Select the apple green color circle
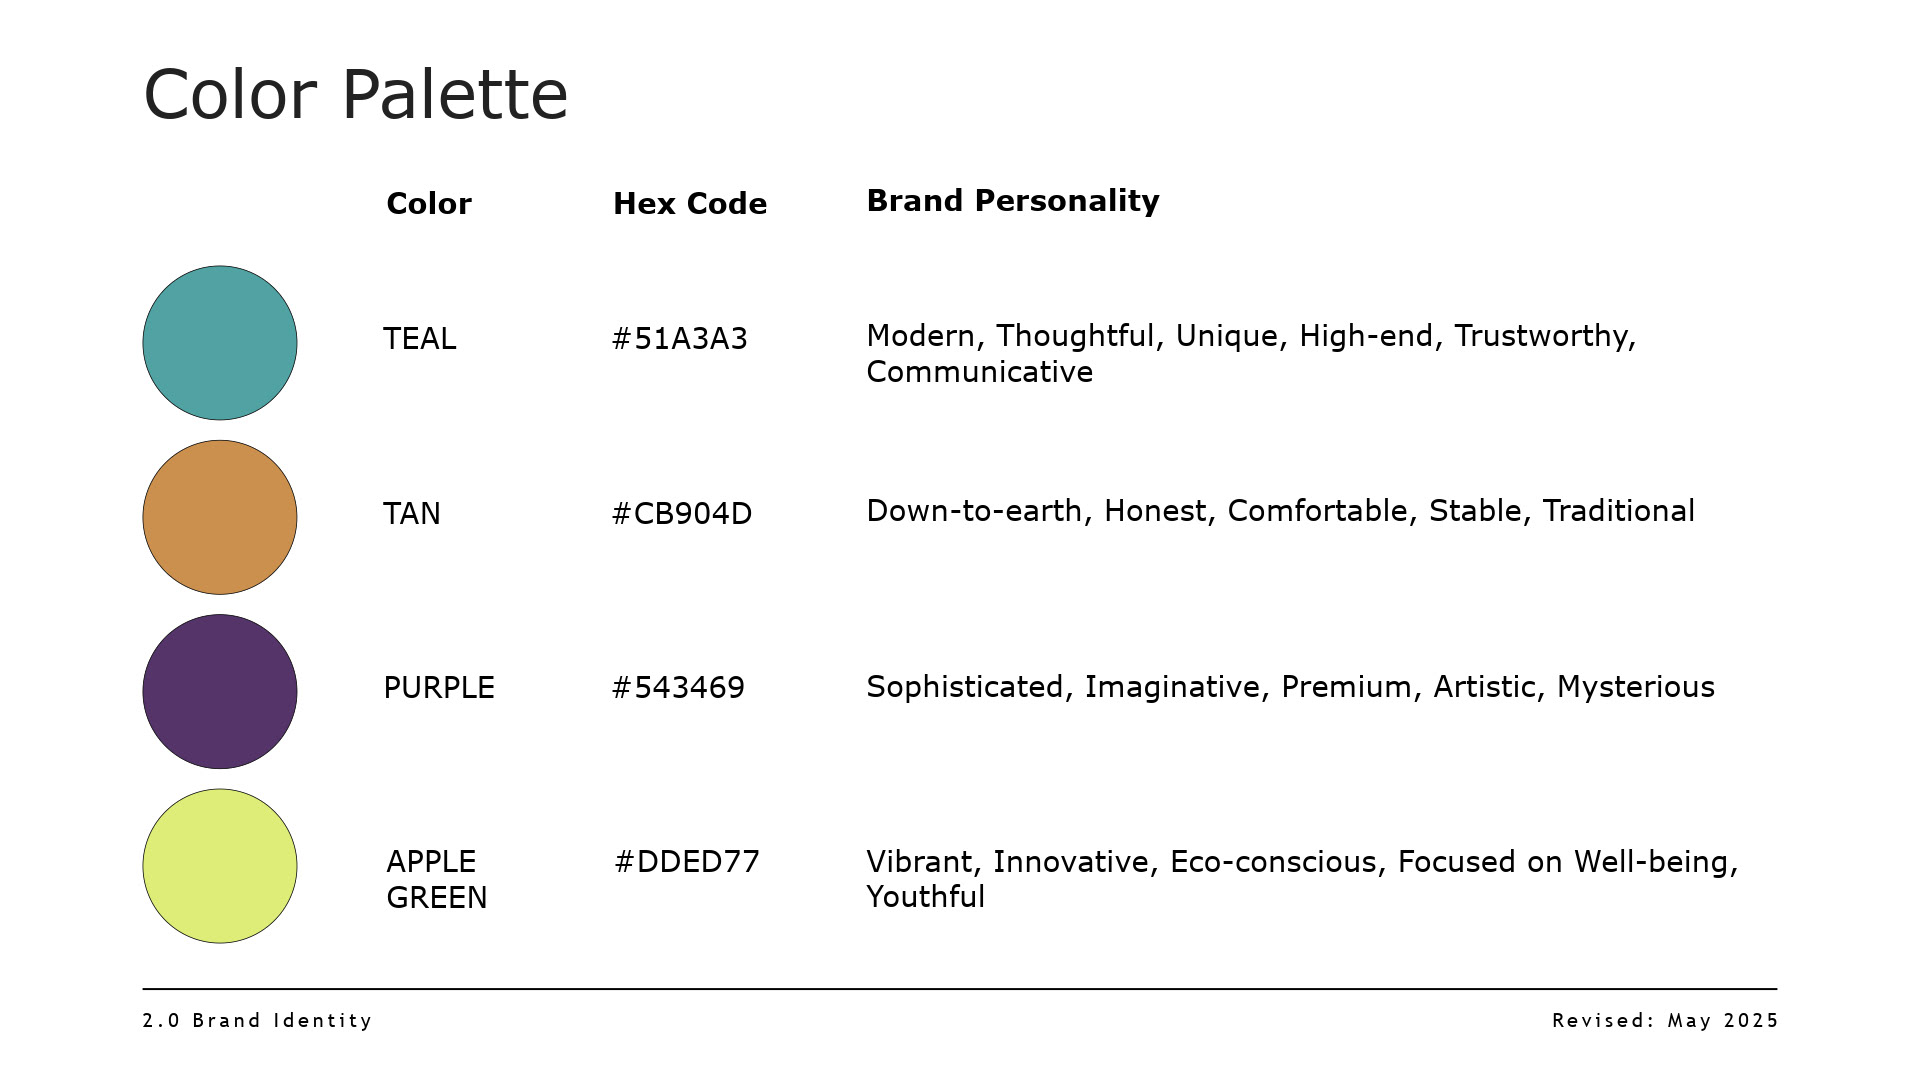1920x1080 pixels. click(x=220, y=866)
